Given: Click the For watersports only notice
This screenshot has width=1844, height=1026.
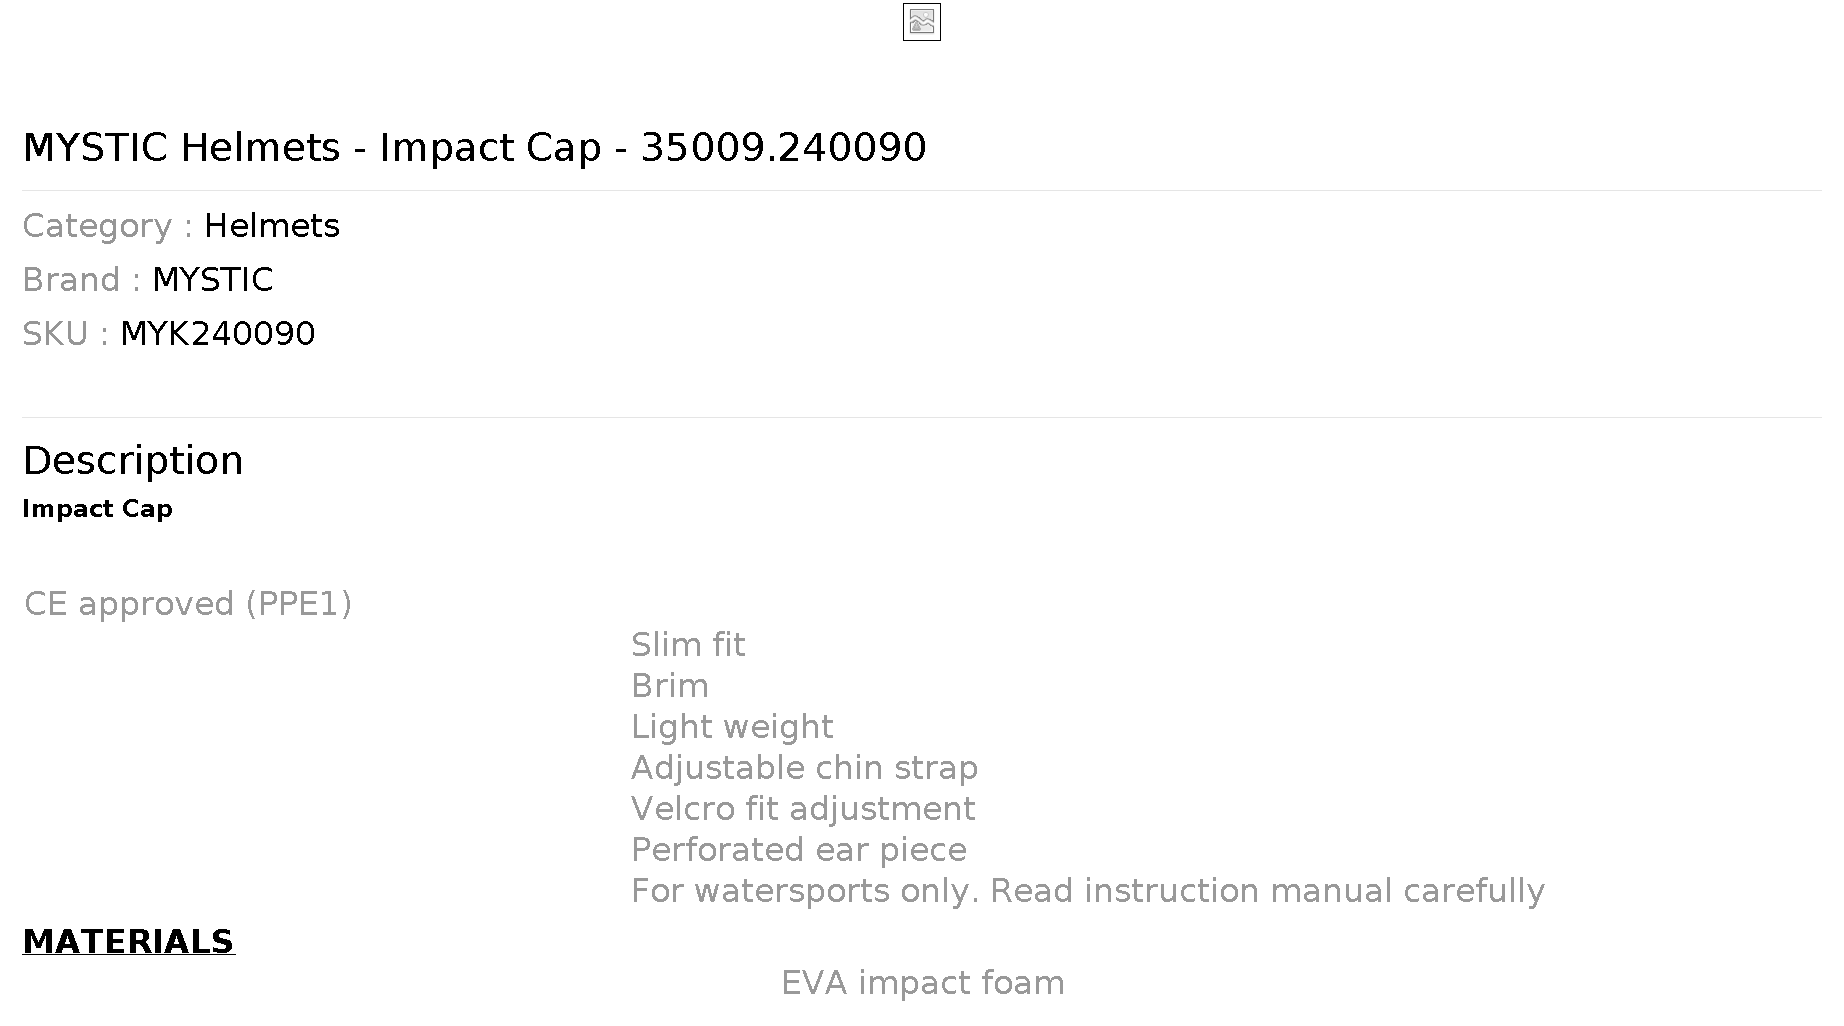Looking at the screenshot, I should click(1088, 891).
